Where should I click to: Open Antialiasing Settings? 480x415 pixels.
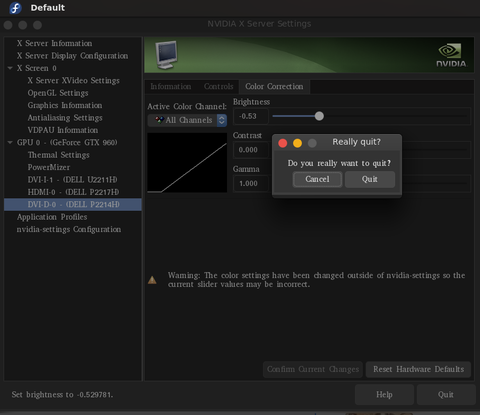point(65,118)
